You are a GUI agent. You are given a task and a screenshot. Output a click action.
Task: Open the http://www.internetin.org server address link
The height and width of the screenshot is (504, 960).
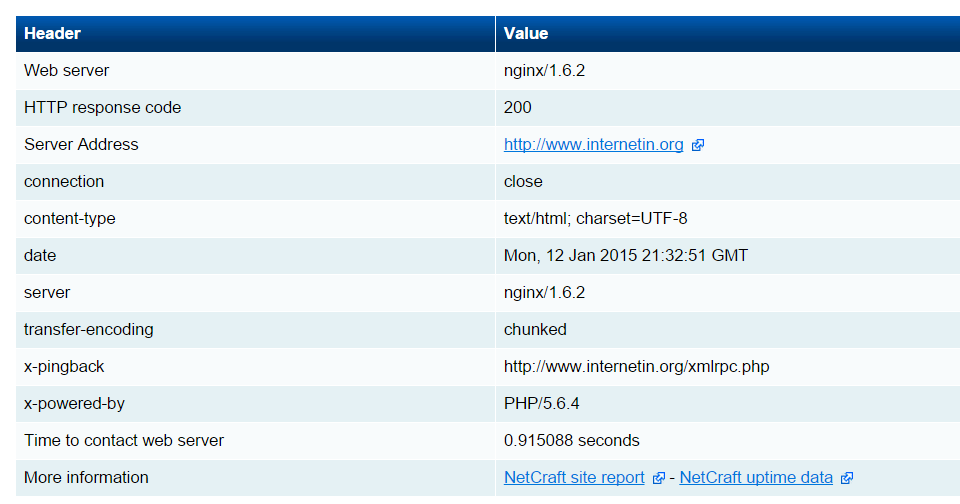pos(593,145)
